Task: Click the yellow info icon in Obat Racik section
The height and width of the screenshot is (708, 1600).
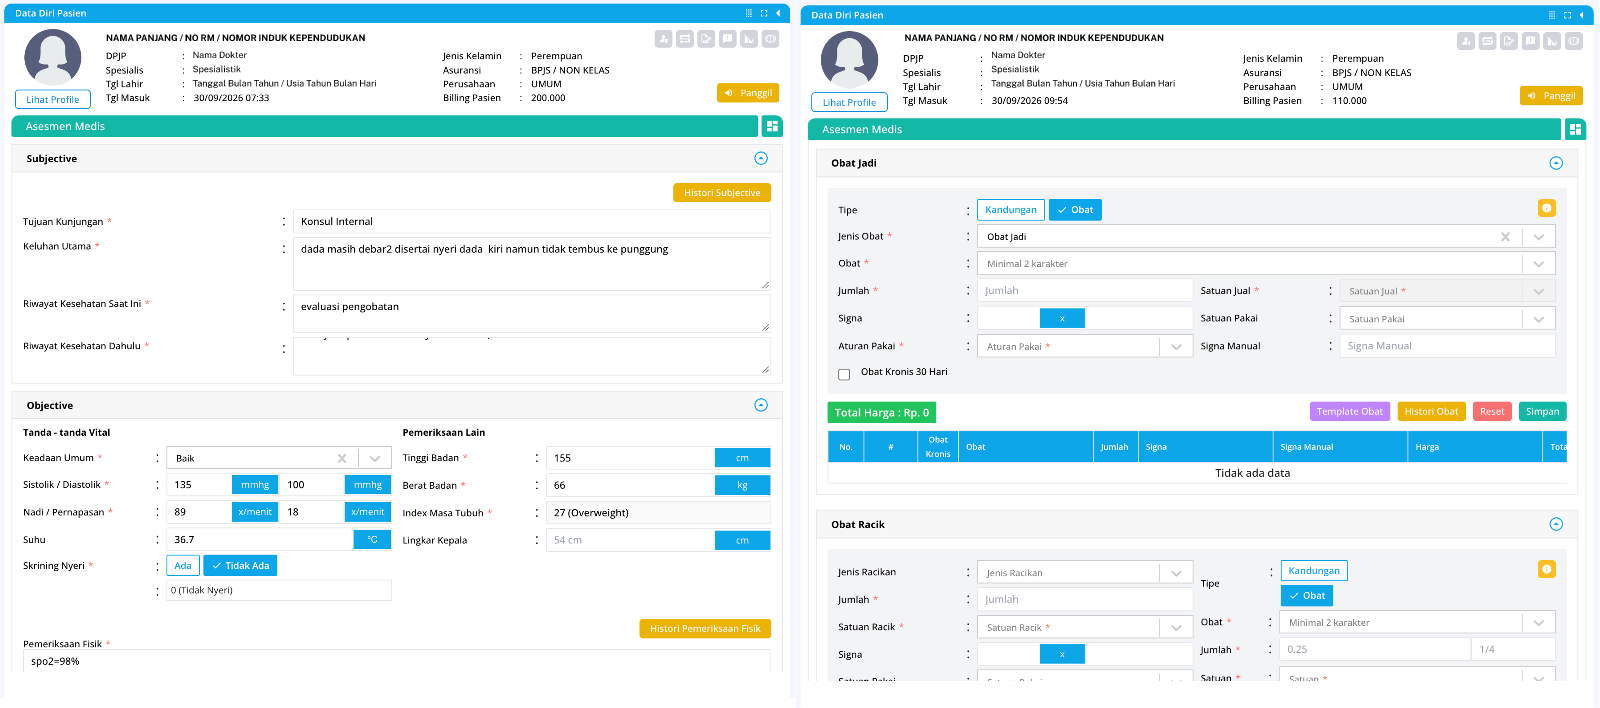Action: [1547, 569]
